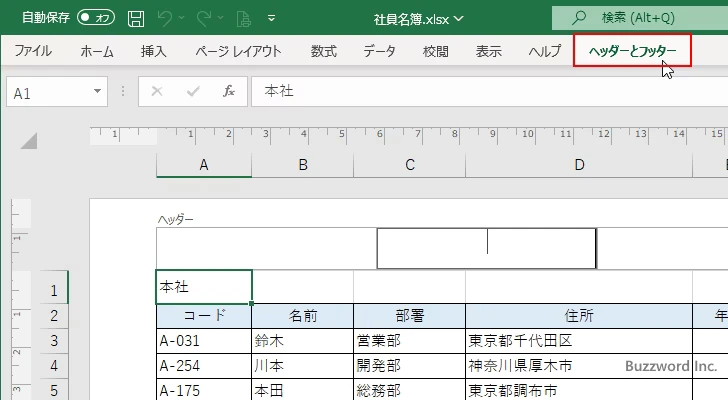Click the formula bar Cancel X icon
The height and width of the screenshot is (400, 728).
(x=157, y=91)
